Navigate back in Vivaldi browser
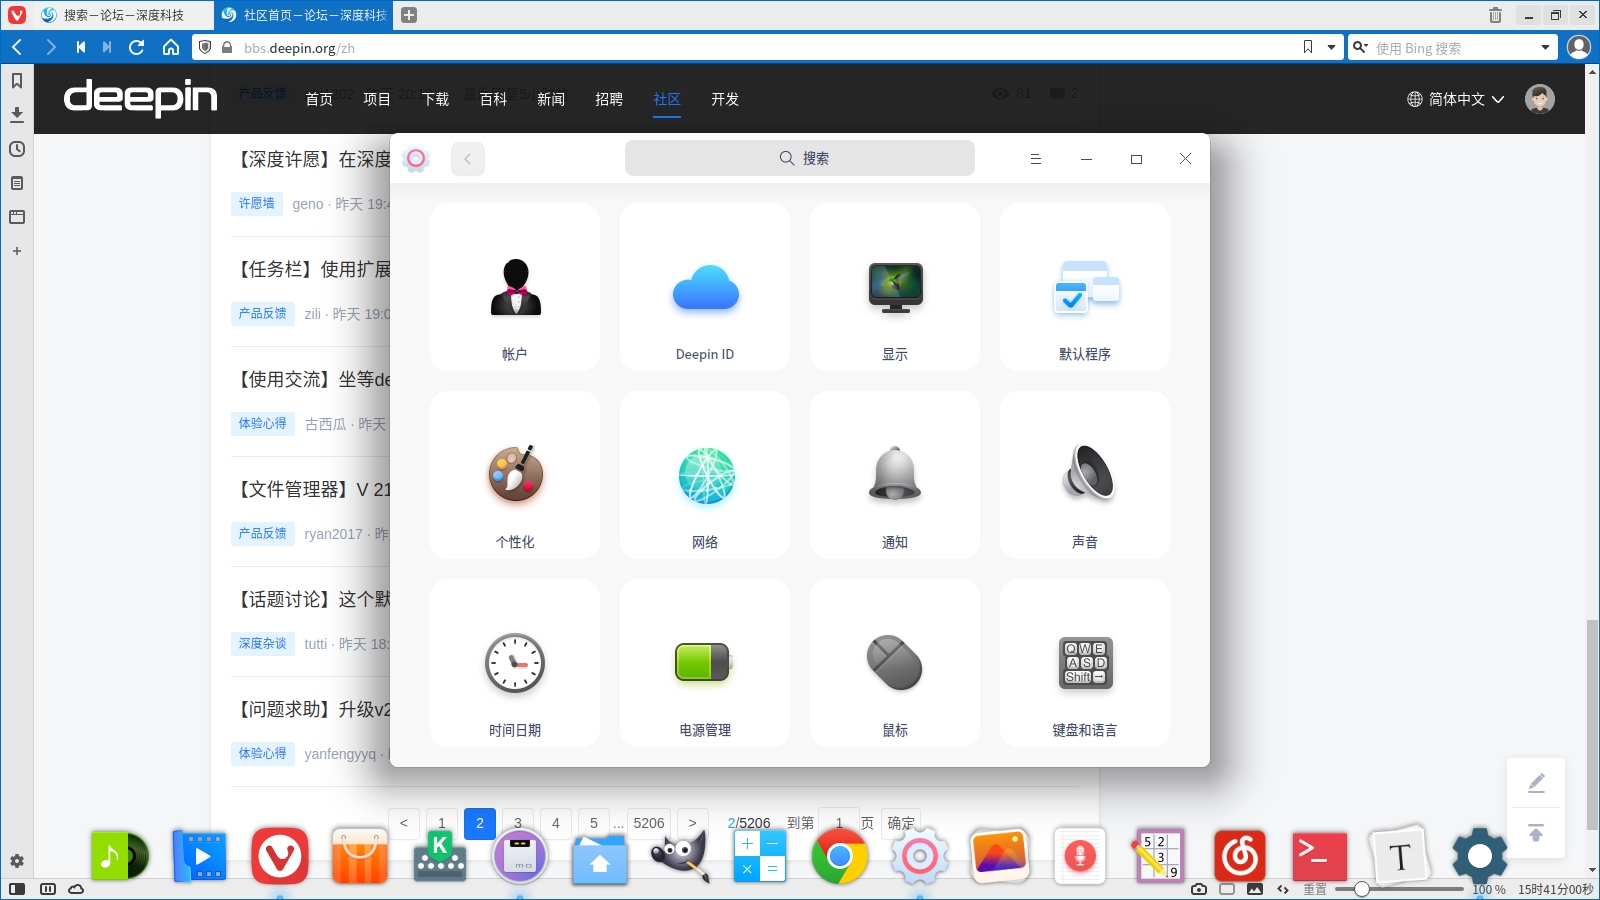Image resolution: width=1600 pixels, height=900 pixels. click(x=17, y=47)
